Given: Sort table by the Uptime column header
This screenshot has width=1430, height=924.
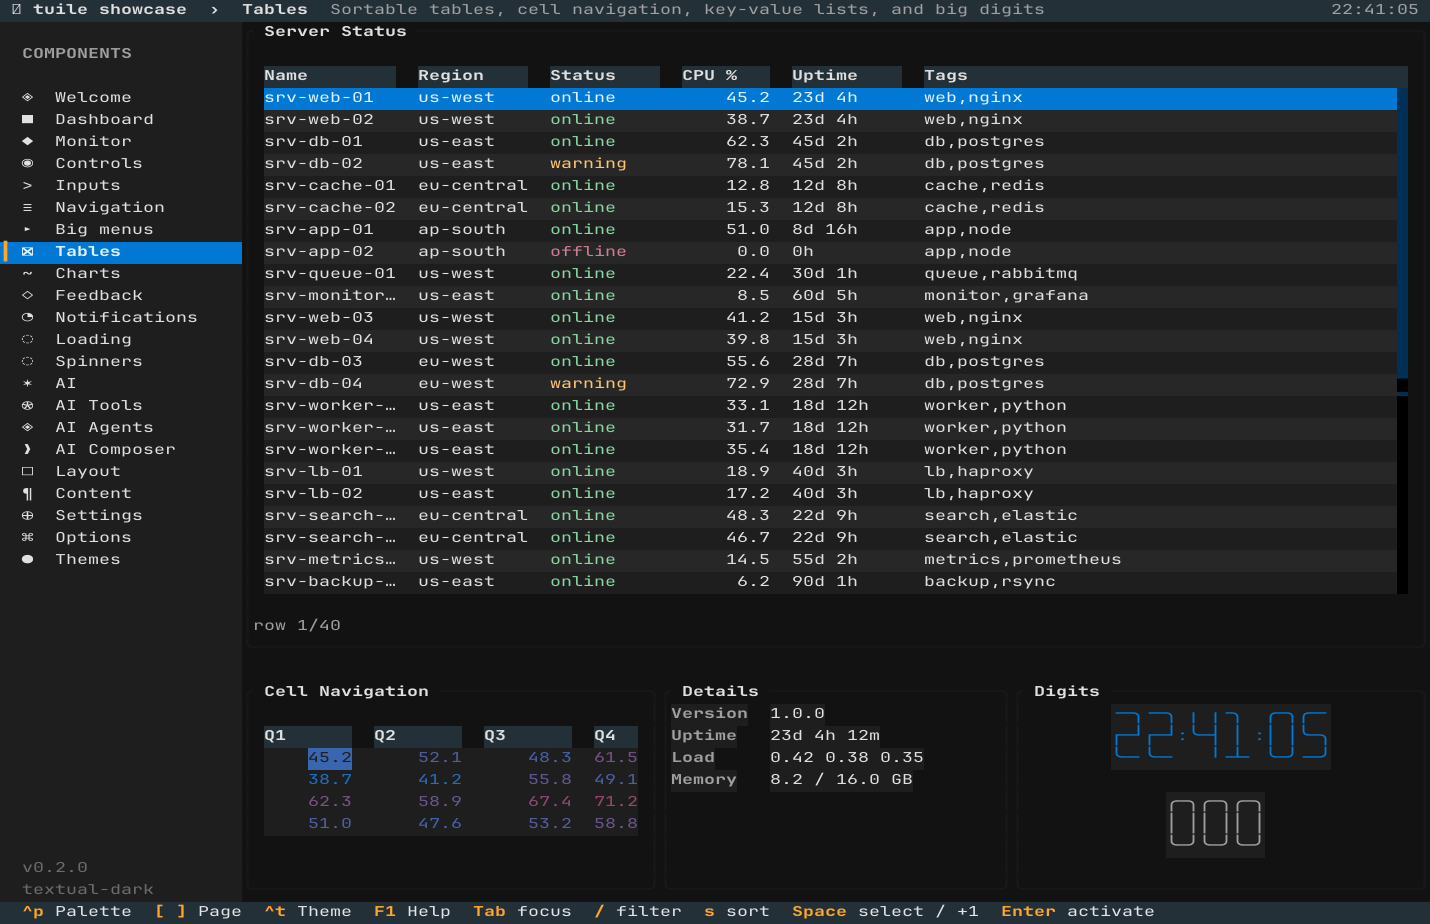Looking at the screenshot, I should [847, 75].
